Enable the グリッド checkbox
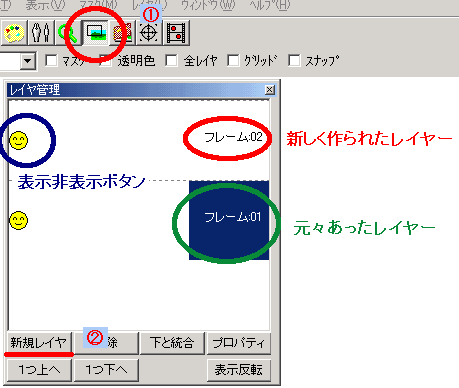The image size is (459, 388). [x=233, y=61]
